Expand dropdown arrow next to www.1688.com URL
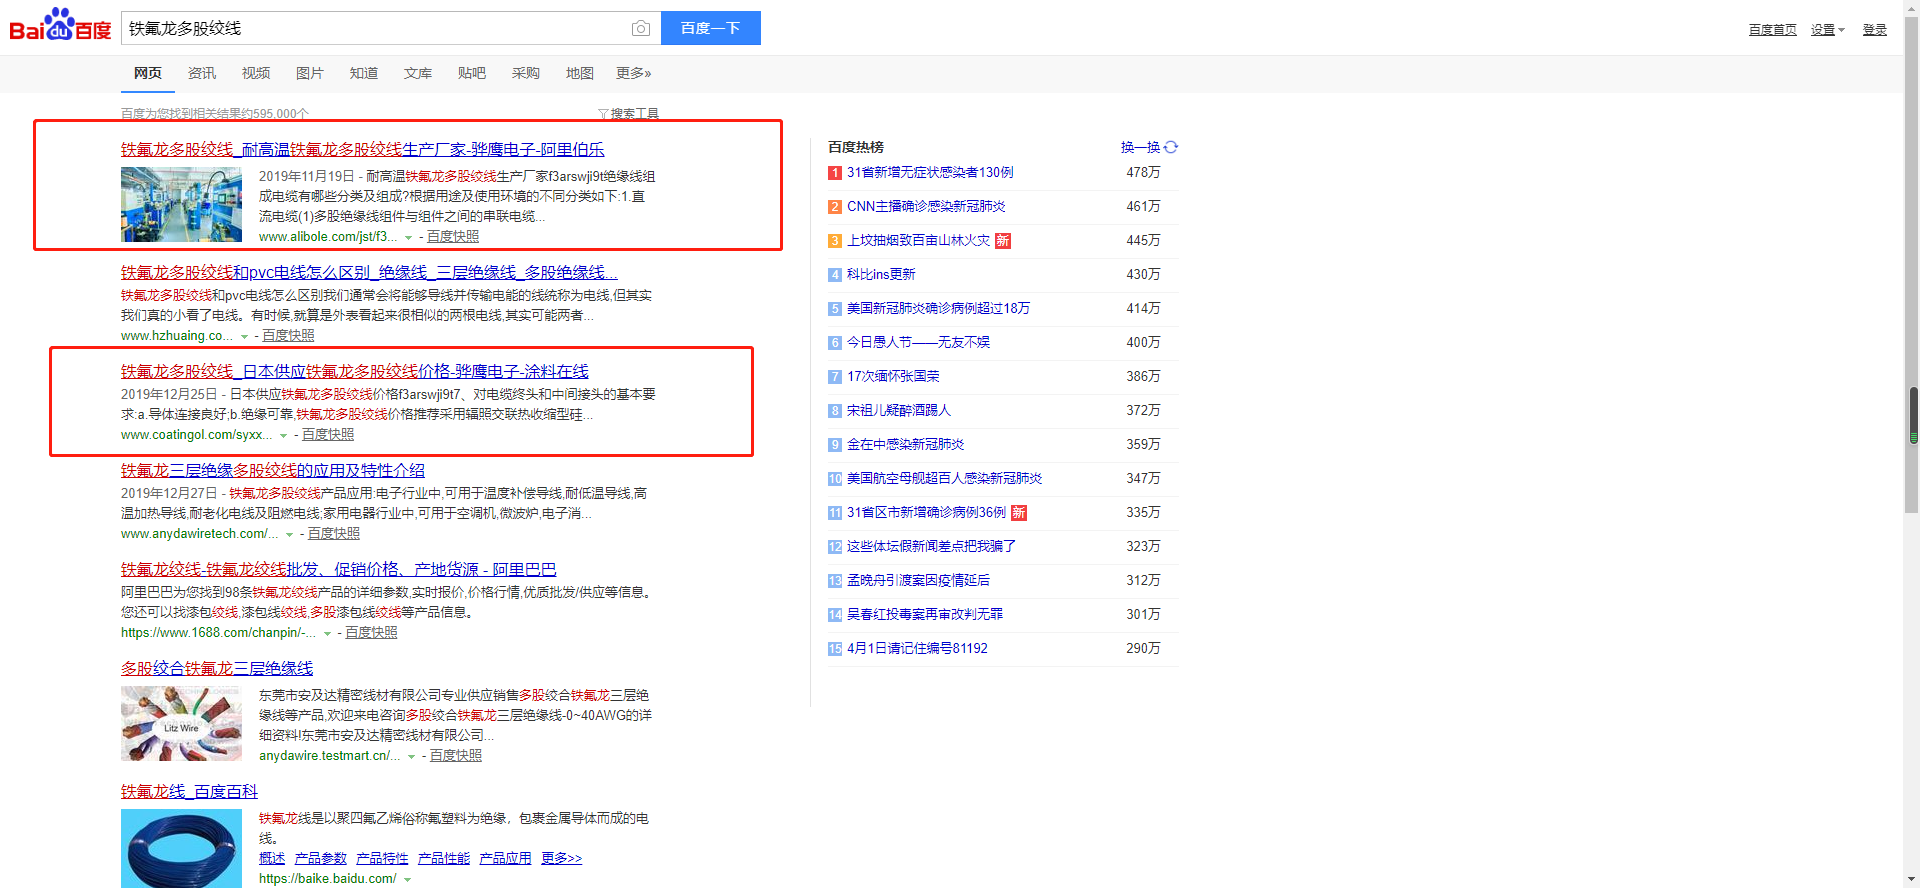Image resolution: width=1920 pixels, height=888 pixels. (x=327, y=634)
